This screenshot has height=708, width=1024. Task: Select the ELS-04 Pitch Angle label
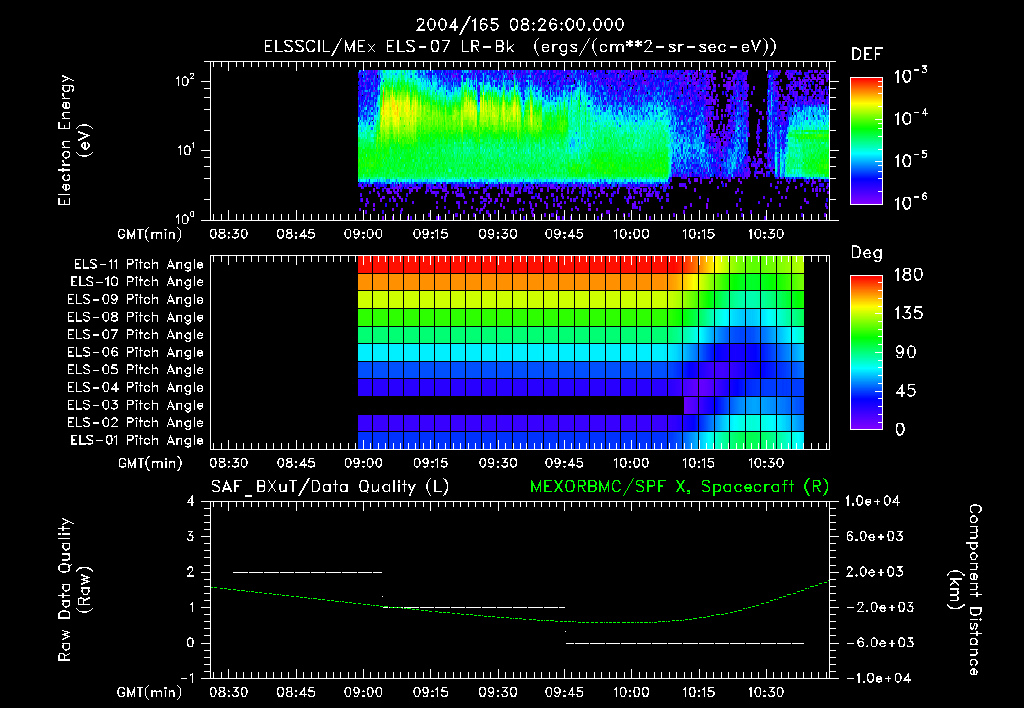136,387
